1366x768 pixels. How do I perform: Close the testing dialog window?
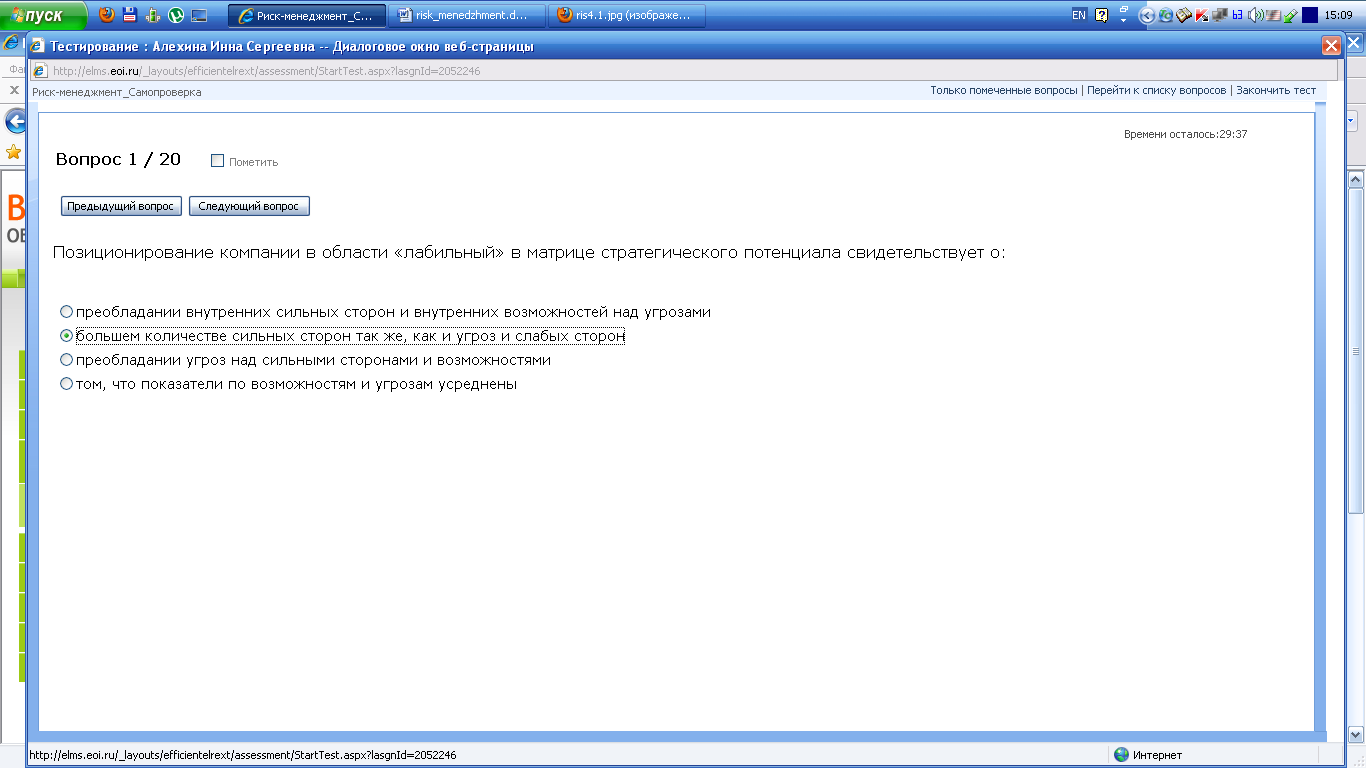1331,46
